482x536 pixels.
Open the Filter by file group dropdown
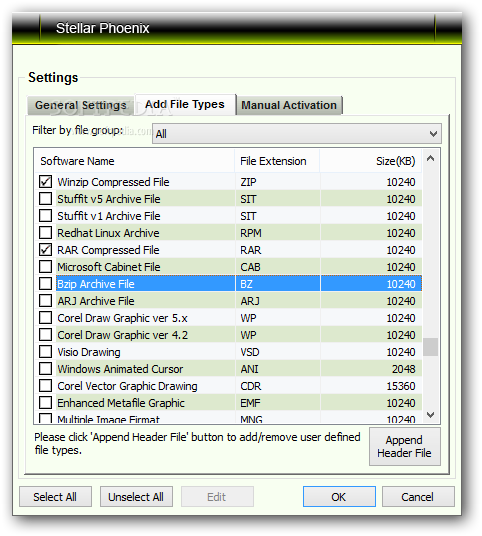[297, 134]
